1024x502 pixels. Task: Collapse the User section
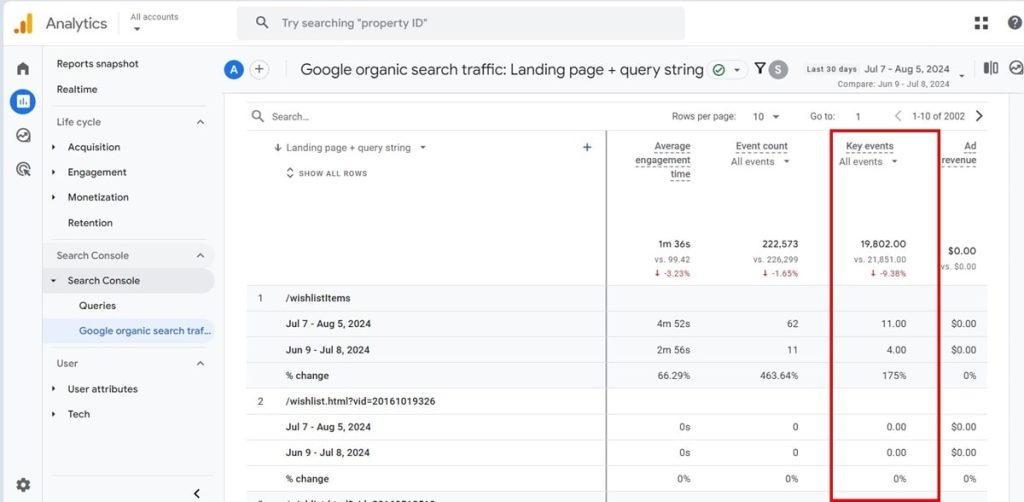pyautogui.click(x=200, y=363)
